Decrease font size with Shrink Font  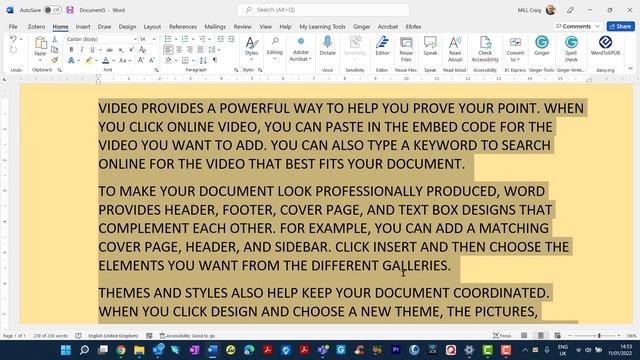(x=151, y=60)
